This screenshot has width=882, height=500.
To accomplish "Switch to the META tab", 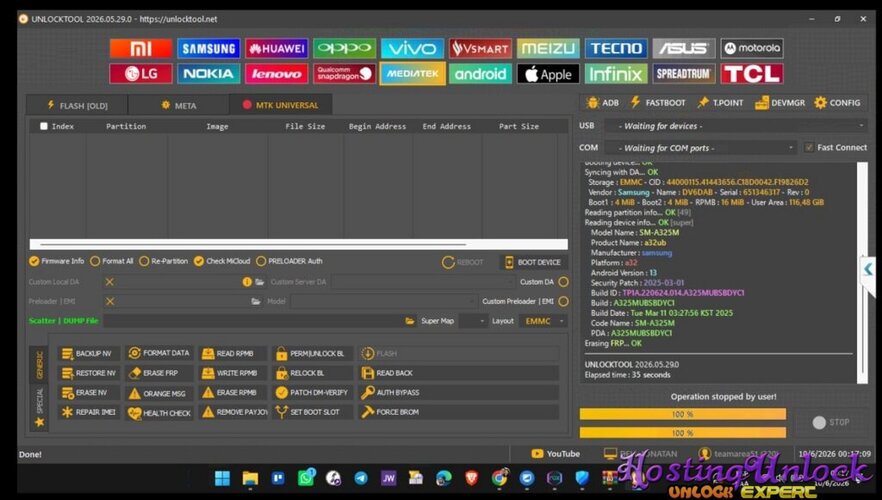I will point(178,105).
